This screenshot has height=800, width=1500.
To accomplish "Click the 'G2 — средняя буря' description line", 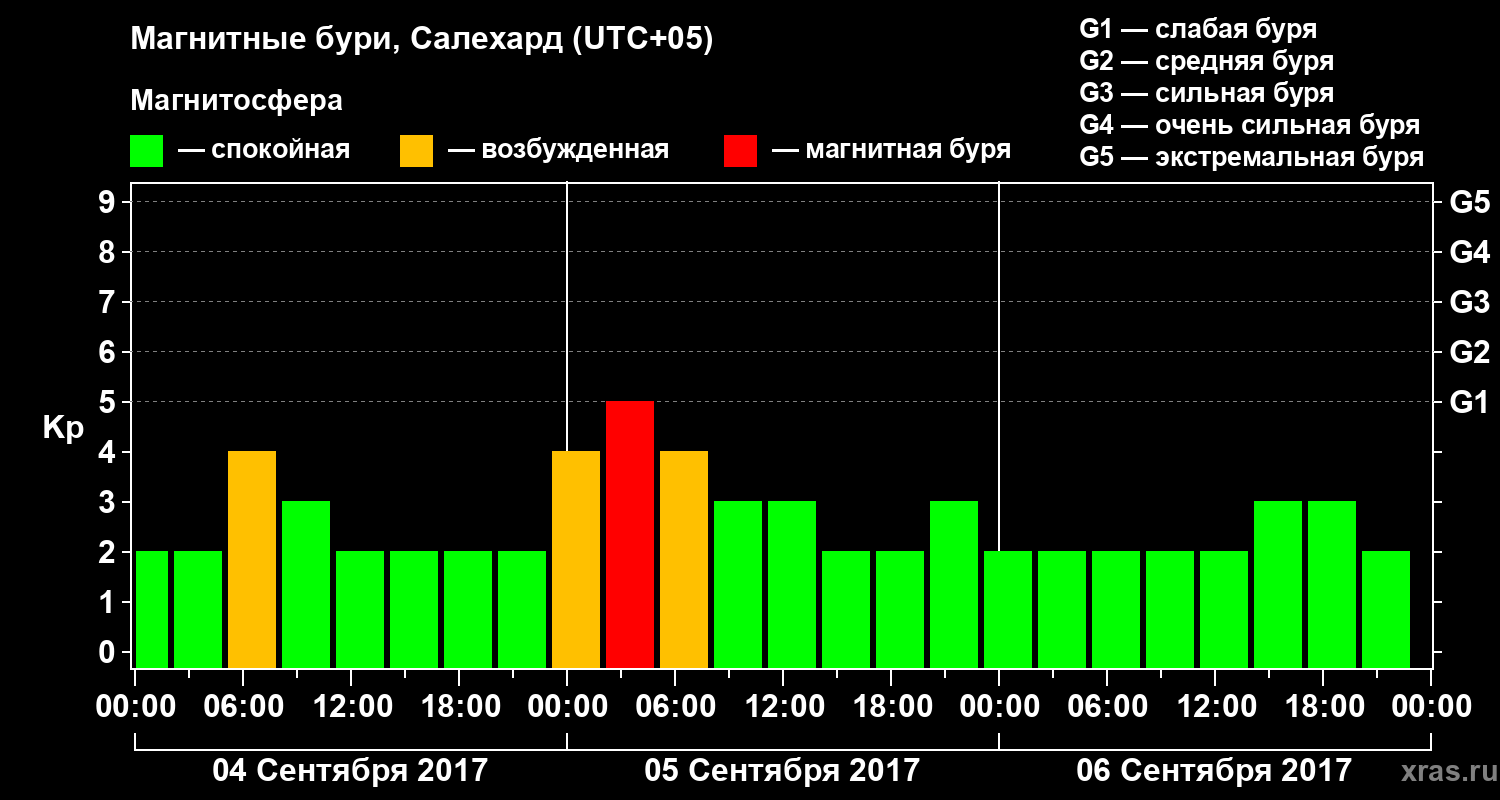I will (1206, 61).
